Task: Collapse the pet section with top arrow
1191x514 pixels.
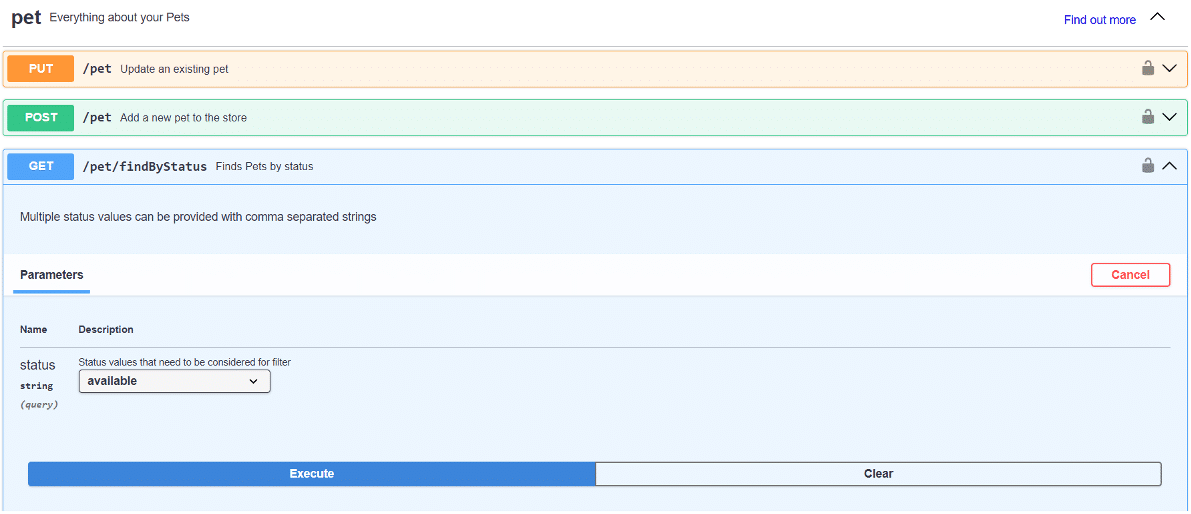Action: [x=1158, y=17]
